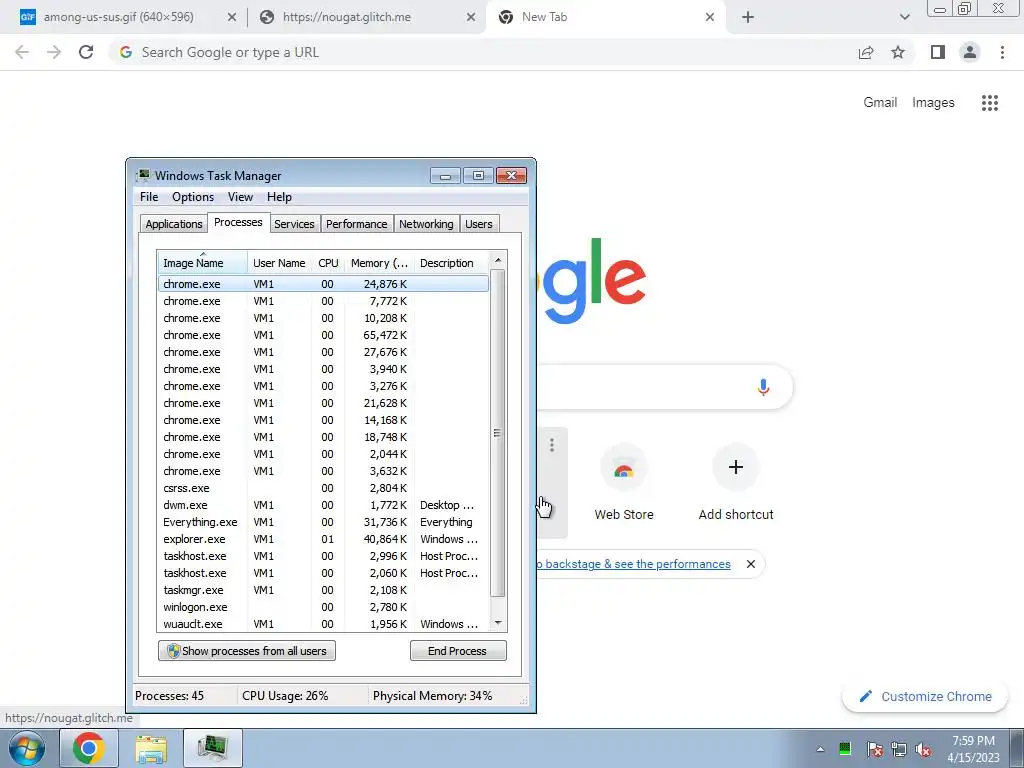
Task: Open Task Manager Options menu
Action: click(193, 197)
